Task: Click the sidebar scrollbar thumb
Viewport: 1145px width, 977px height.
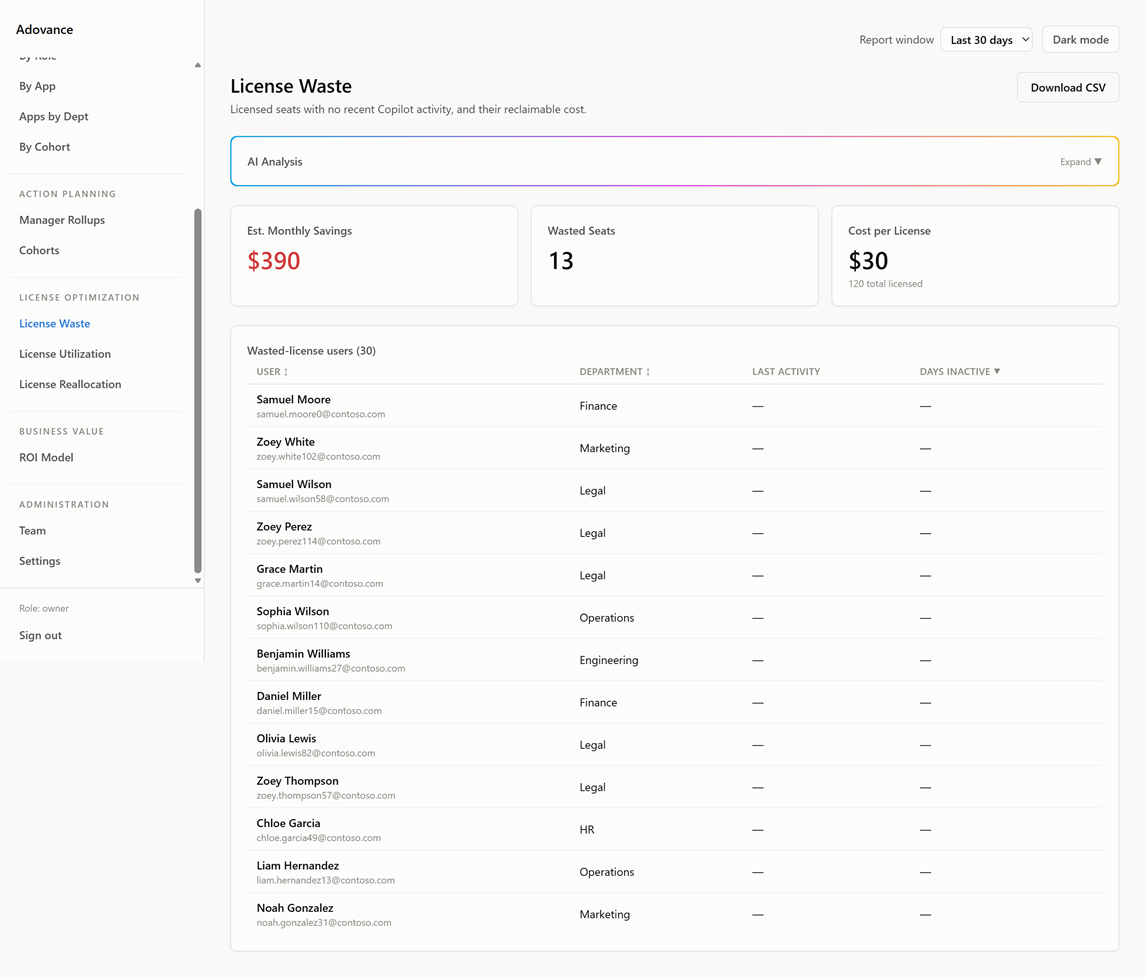Action: [197, 391]
